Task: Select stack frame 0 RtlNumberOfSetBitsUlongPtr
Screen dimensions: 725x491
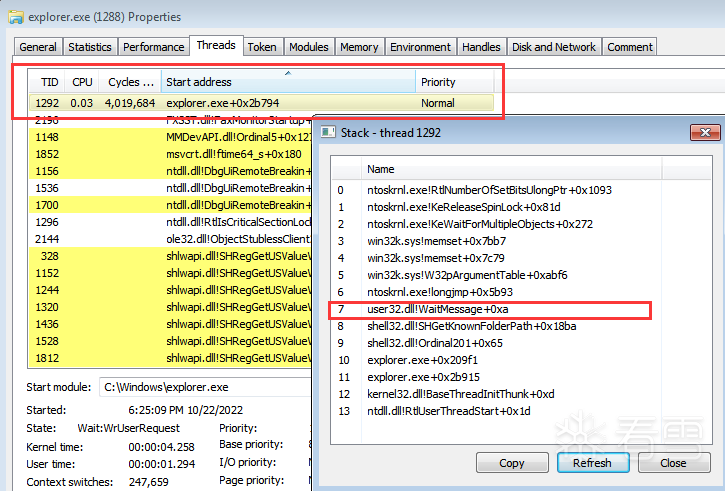Action: point(497,190)
